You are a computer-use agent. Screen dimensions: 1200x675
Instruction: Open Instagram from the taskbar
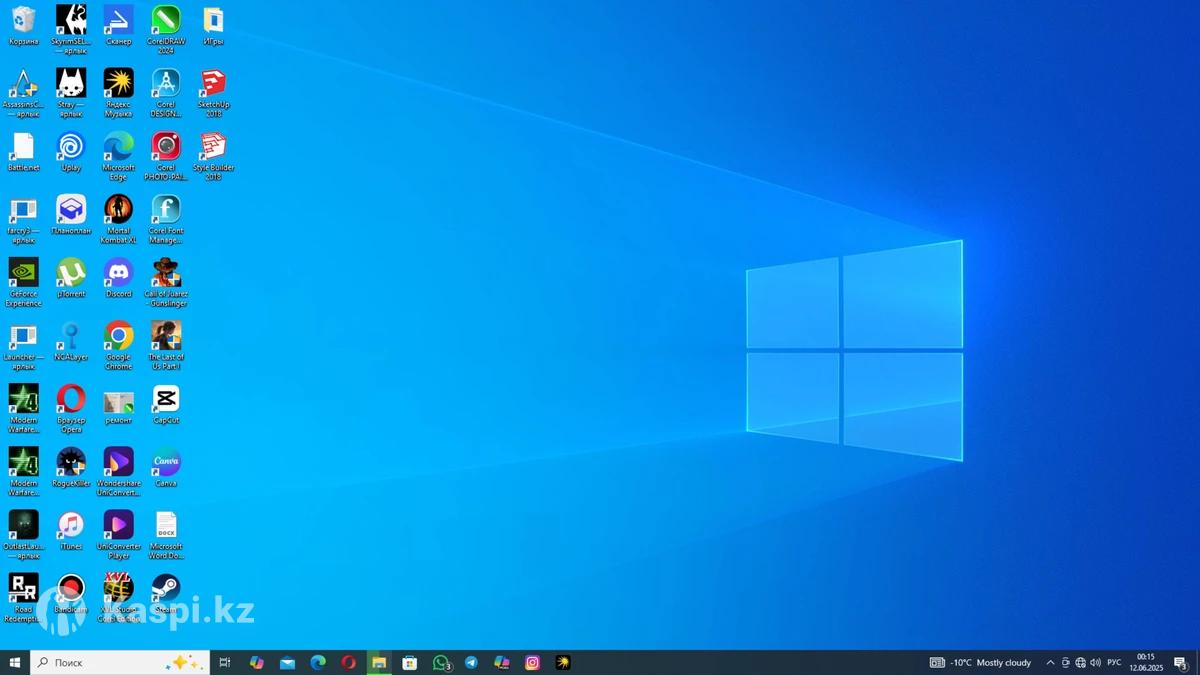point(533,663)
